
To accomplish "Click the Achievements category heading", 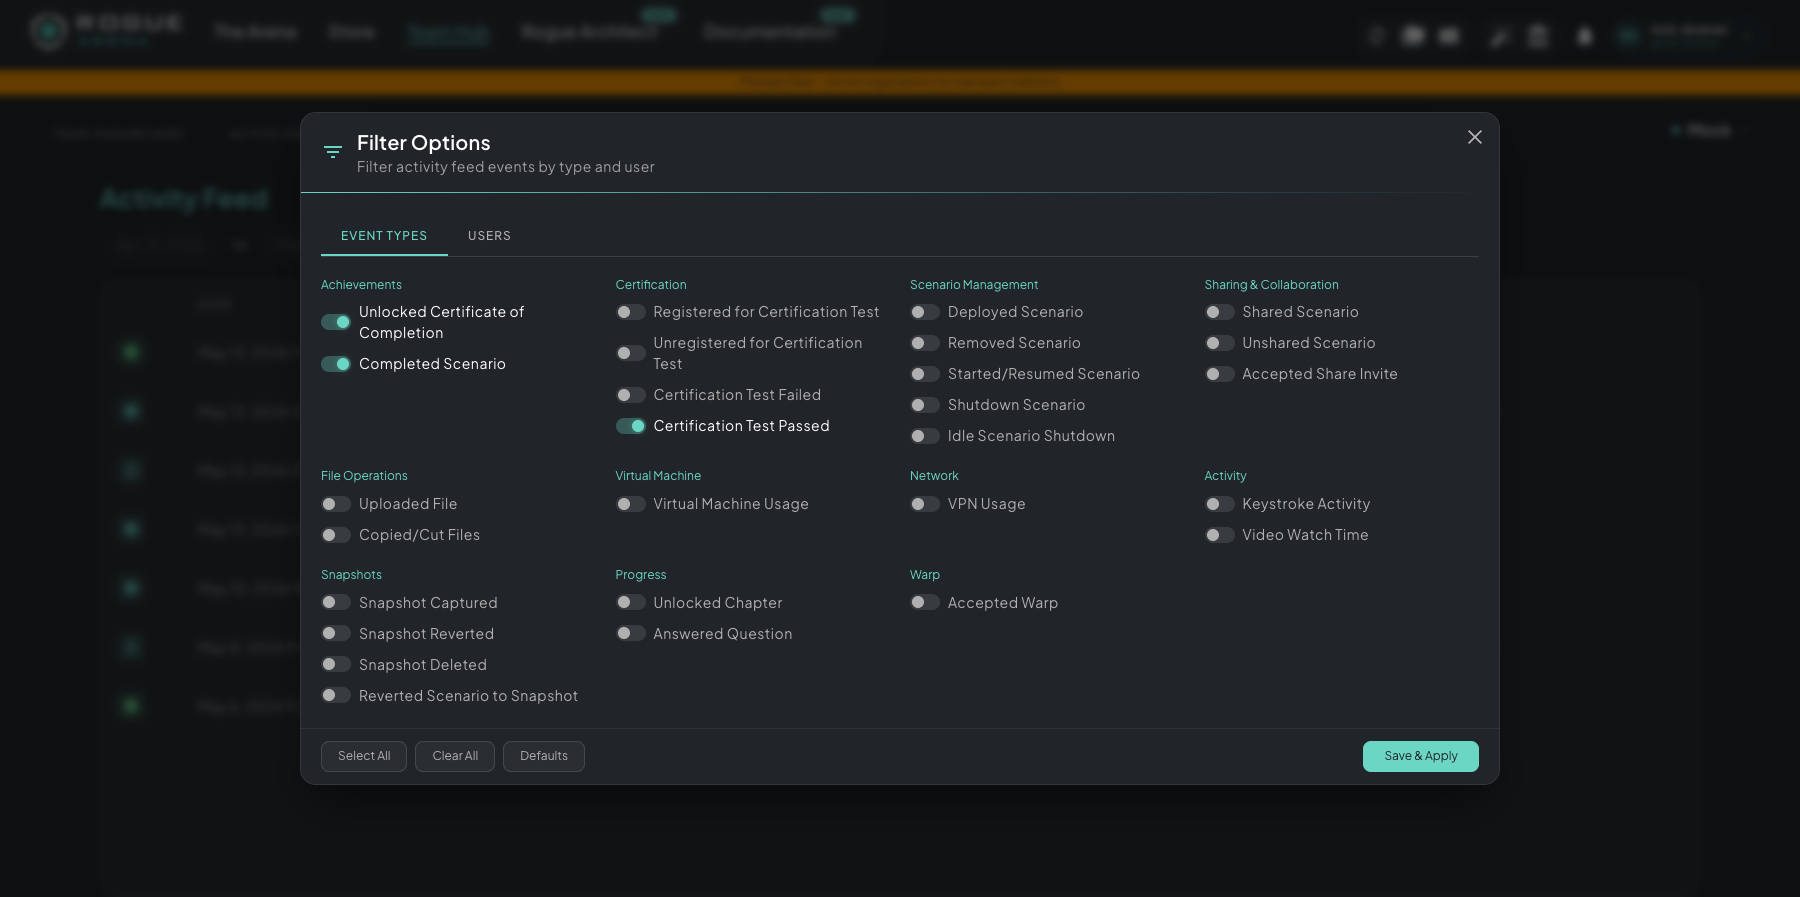I will (x=361, y=285).
